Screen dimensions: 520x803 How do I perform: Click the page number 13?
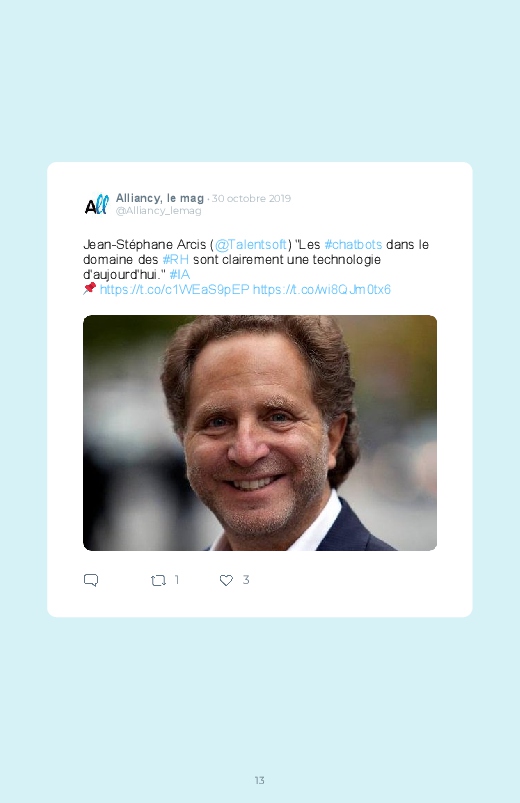tap(260, 780)
